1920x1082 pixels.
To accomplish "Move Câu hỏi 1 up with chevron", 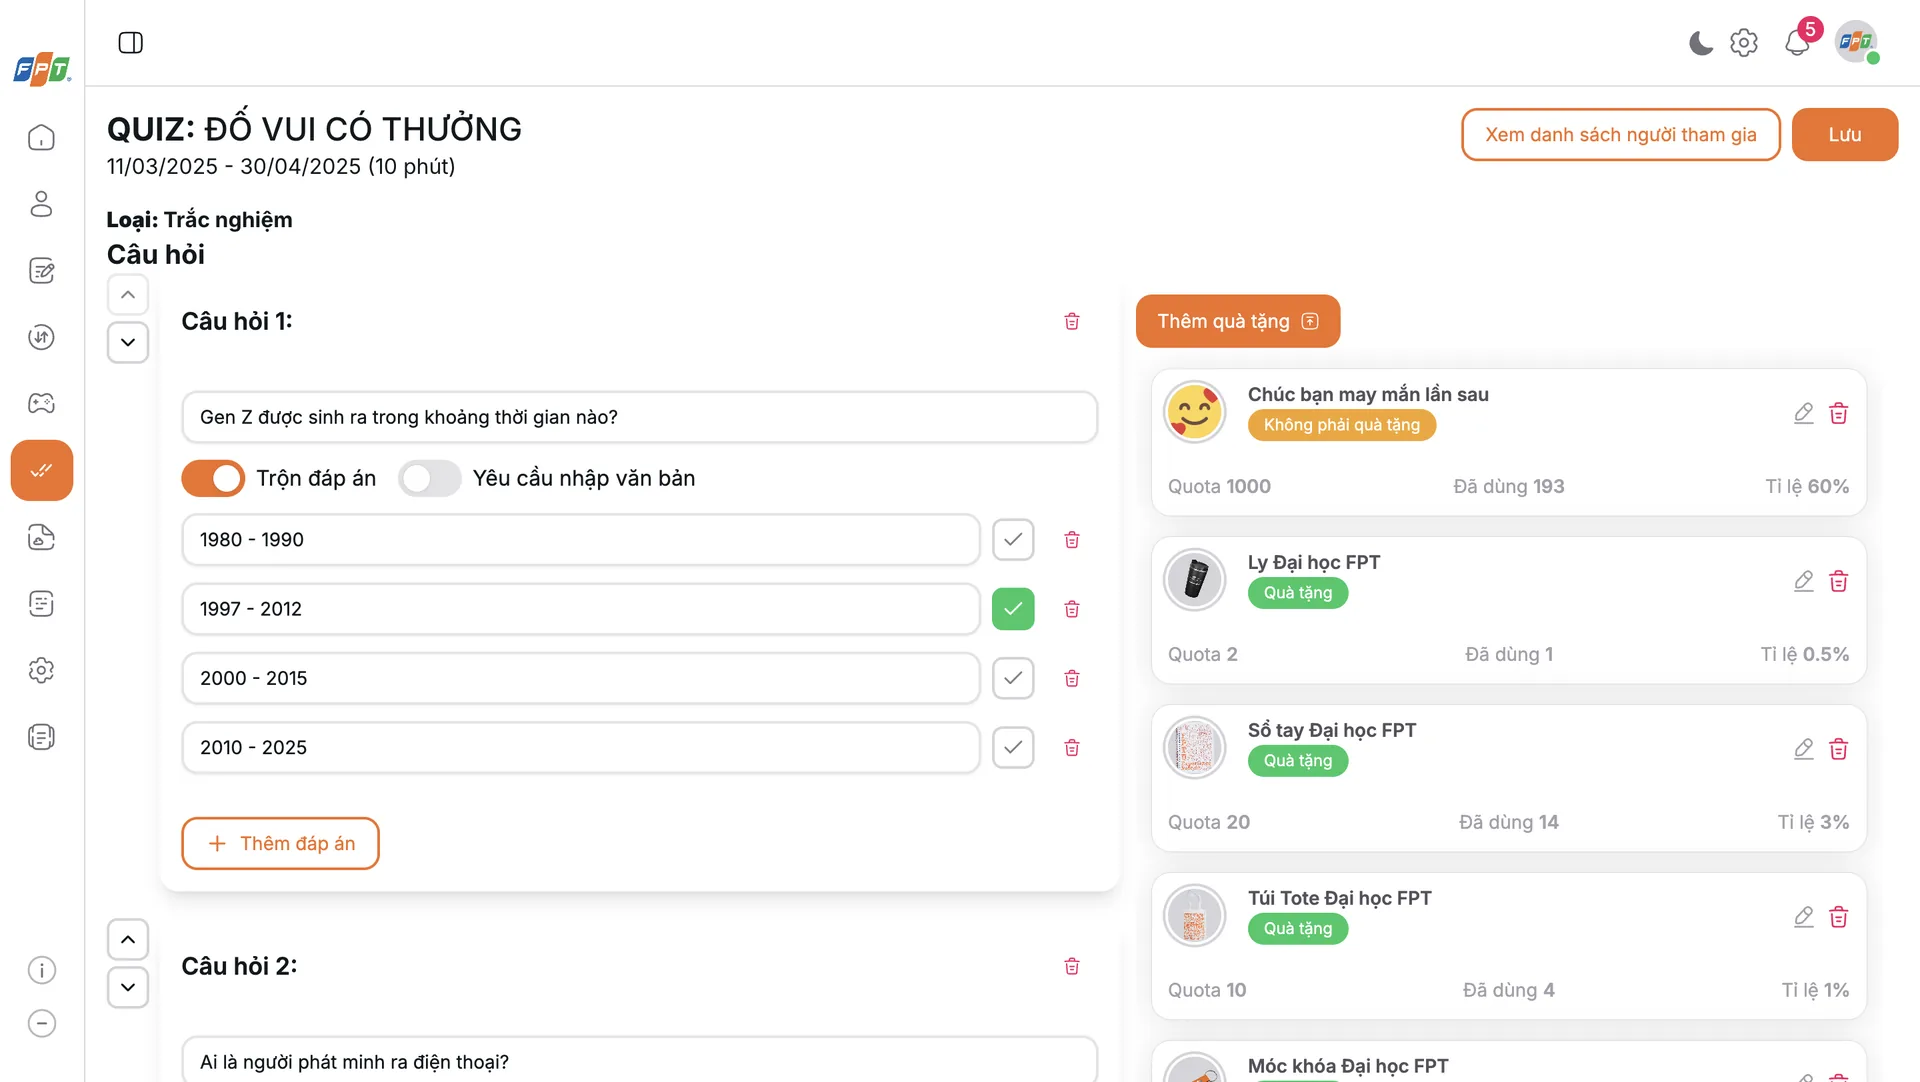I will (128, 295).
